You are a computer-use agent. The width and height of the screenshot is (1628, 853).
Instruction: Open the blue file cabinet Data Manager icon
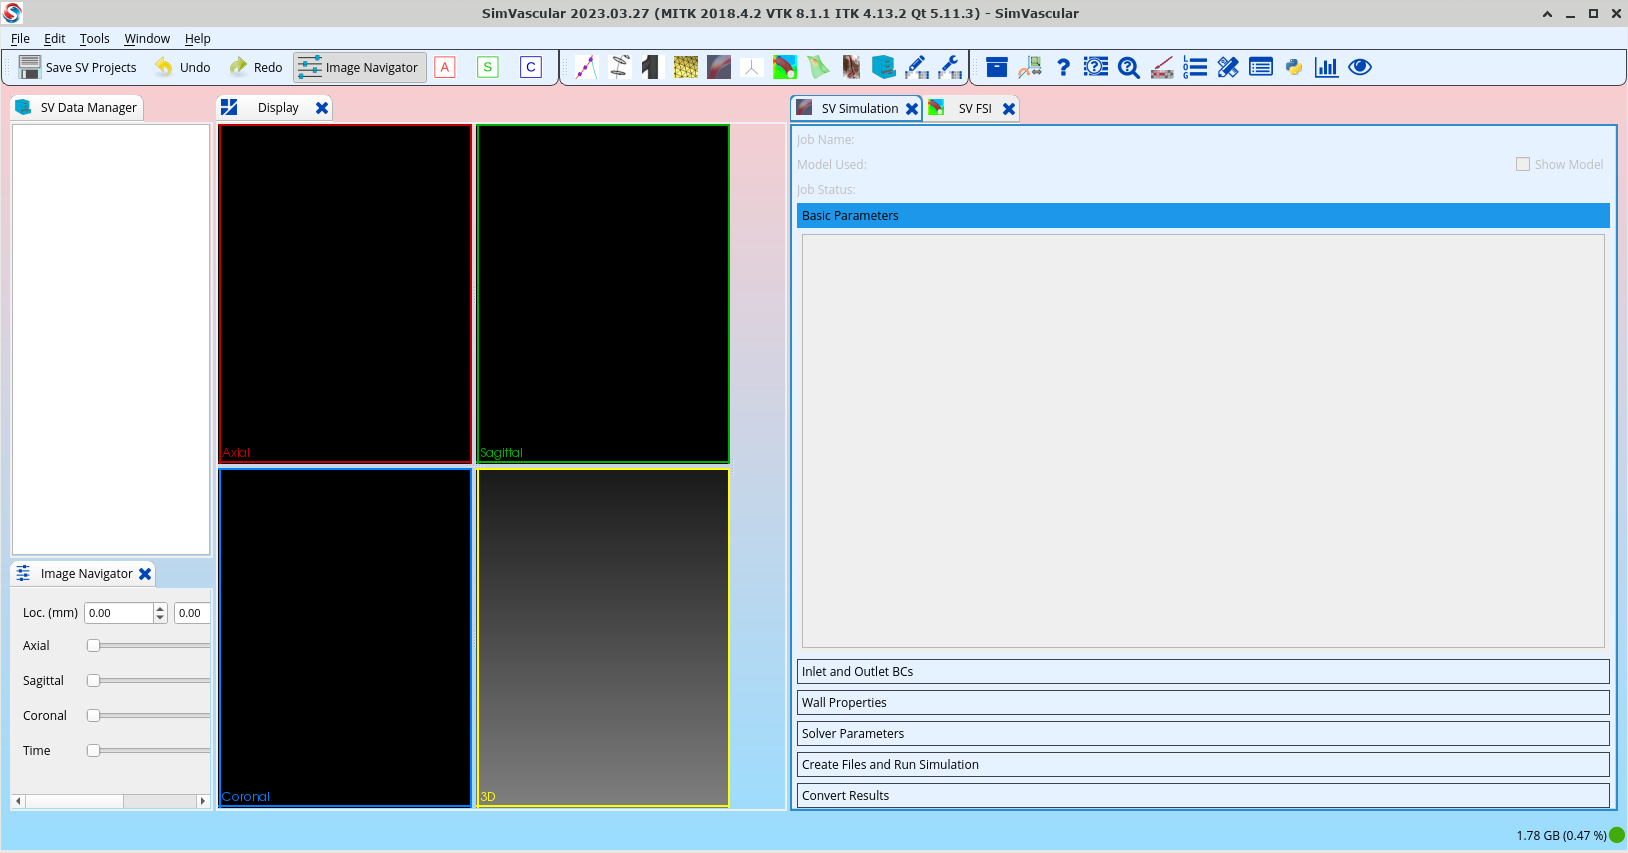(884, 67)
